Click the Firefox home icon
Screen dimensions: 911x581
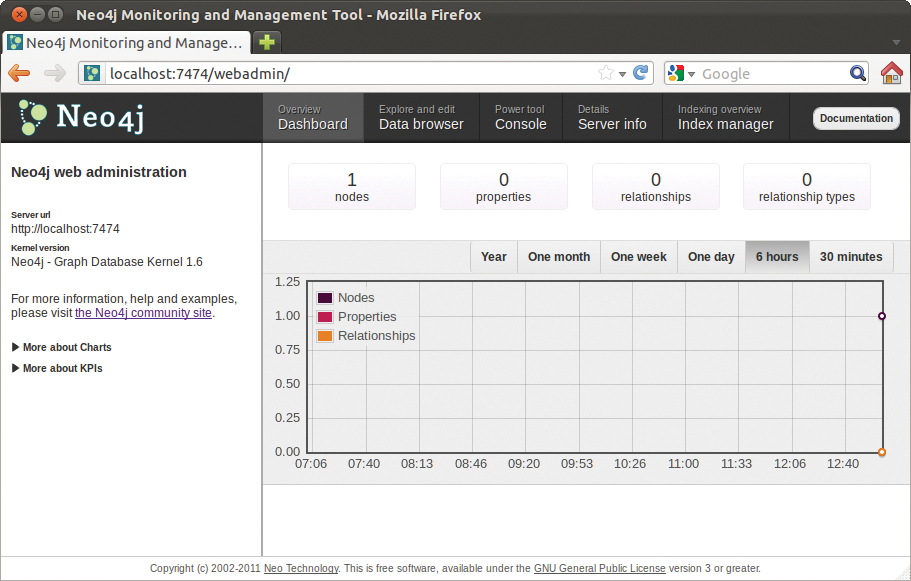[x=893, y=73]
